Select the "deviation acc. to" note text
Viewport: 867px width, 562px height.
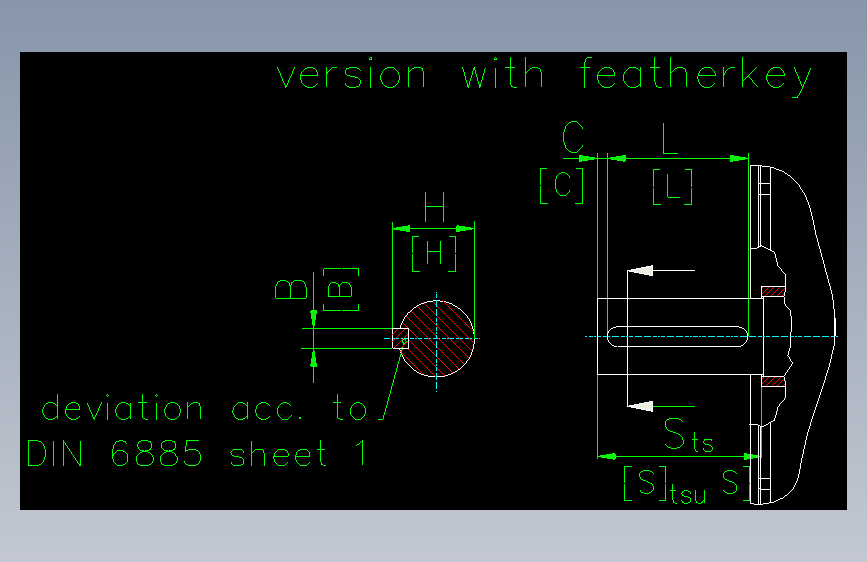pyautogui.click(x=204, y=409)
